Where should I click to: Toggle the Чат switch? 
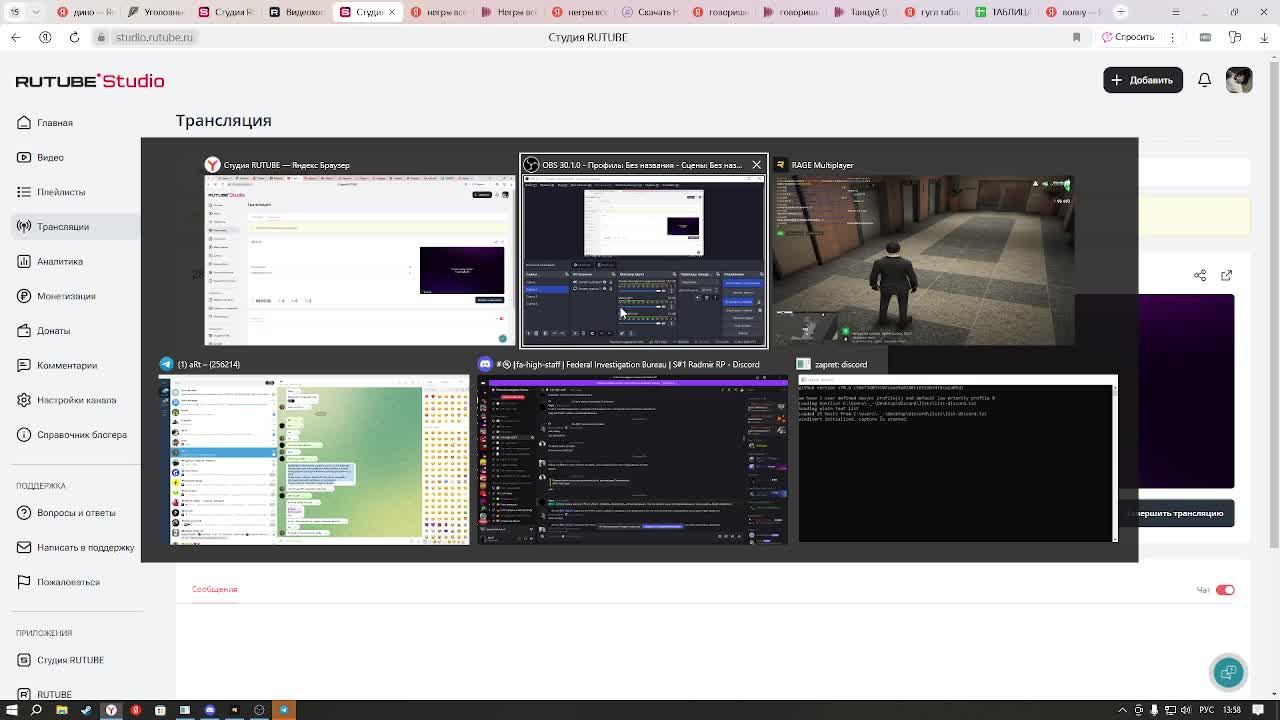pyautogui.click(x=1225, y=590)
